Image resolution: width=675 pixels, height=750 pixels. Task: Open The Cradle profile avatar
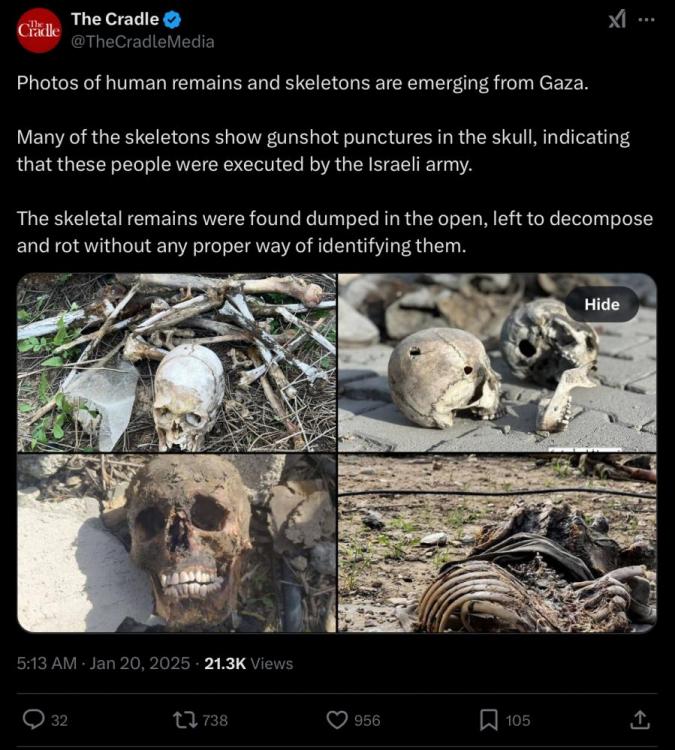point(39,30)
